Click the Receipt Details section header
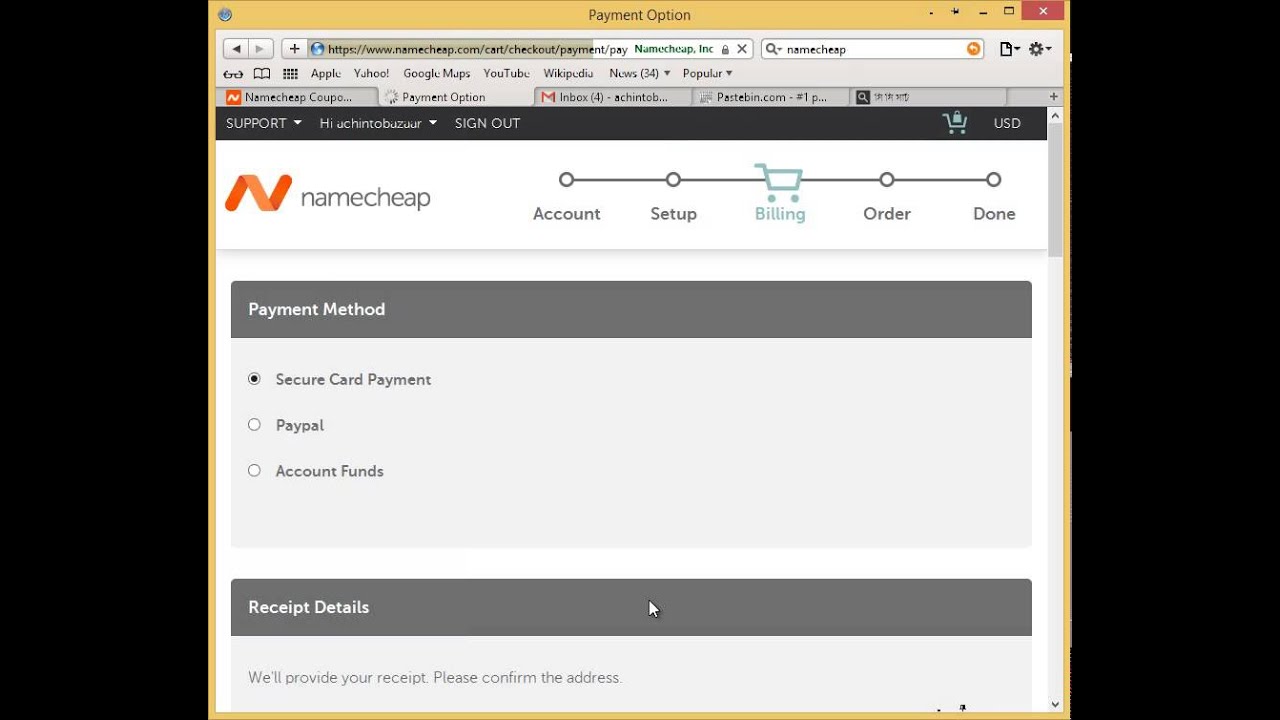Screen dimensions: 1280x720 pyautogui.click(x=631, y=607)
